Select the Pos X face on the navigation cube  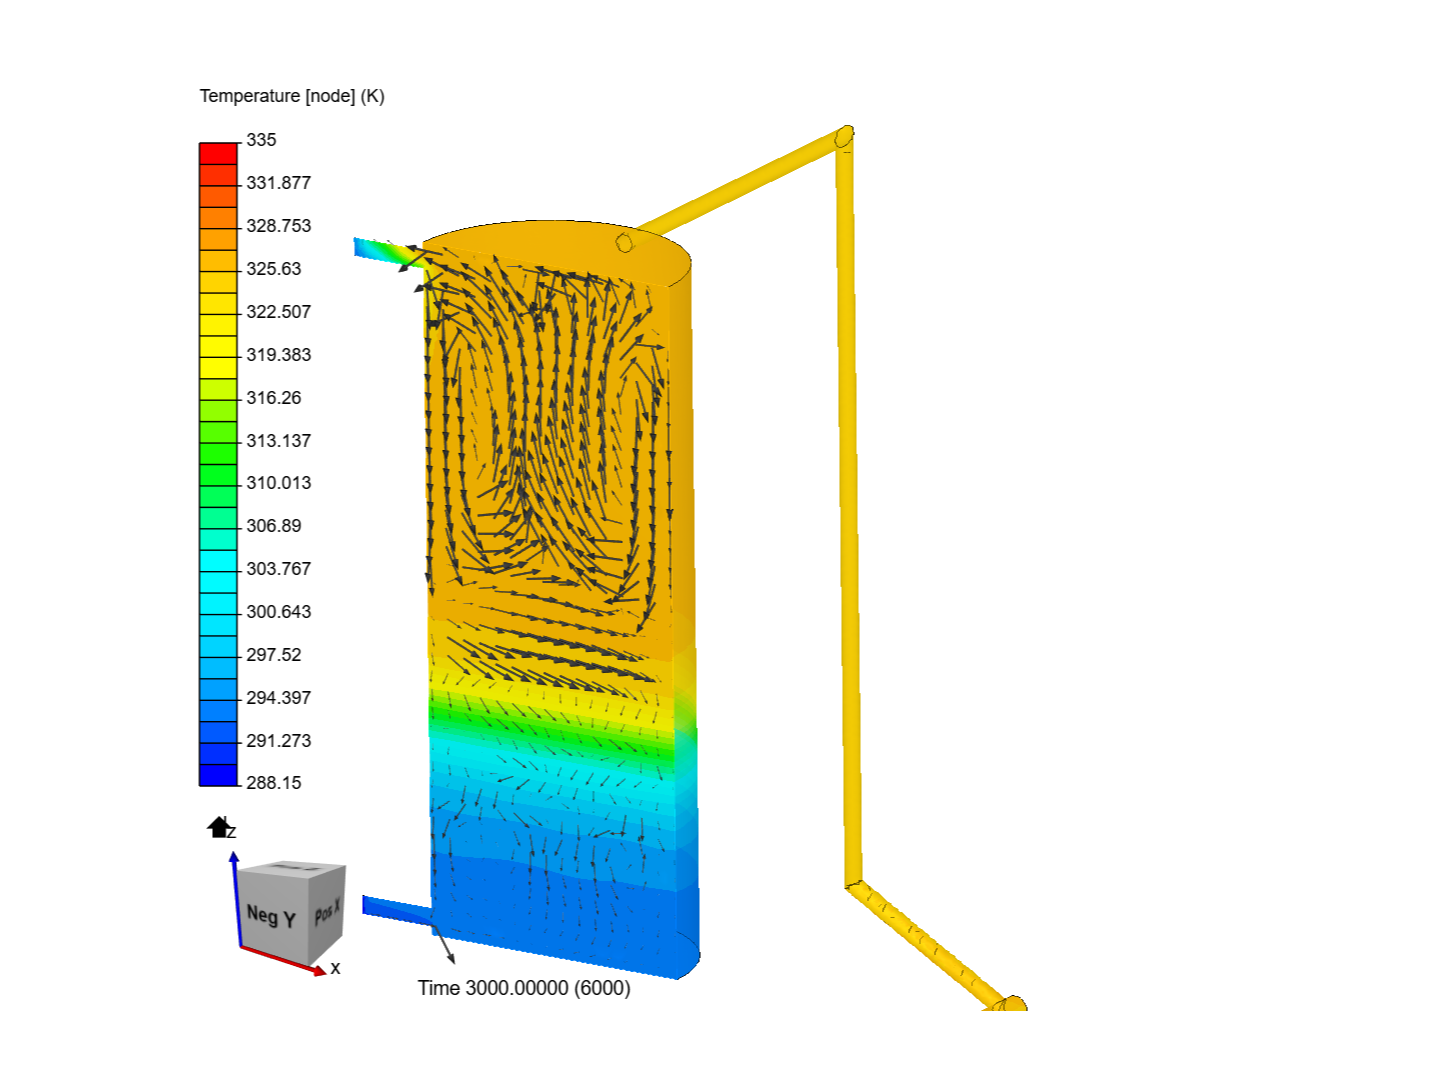pyautogui.click(x=328, y=915)
